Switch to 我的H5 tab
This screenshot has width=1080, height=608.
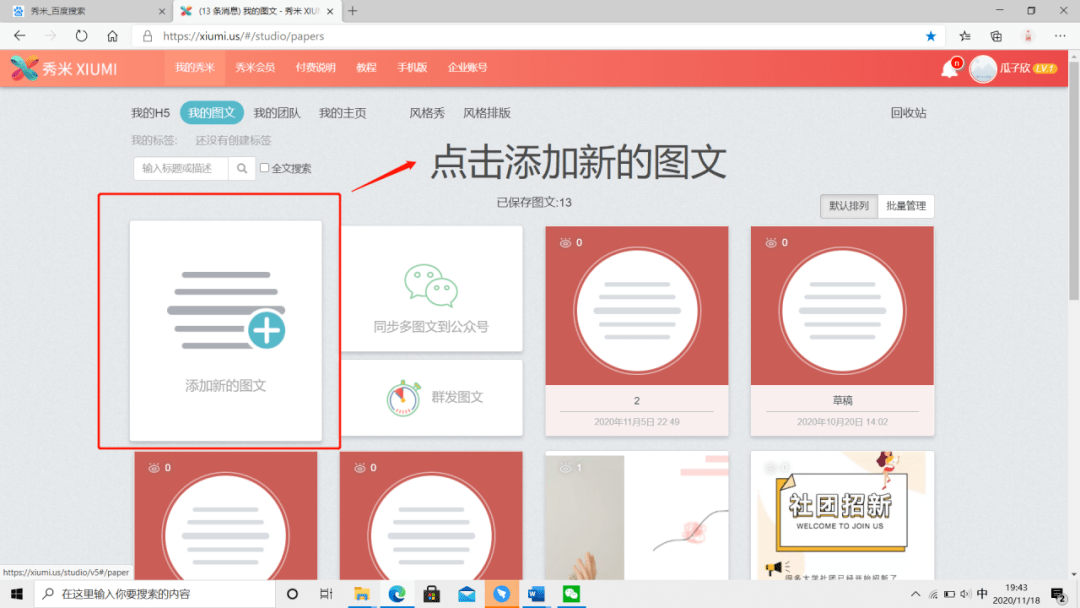point(150,113)
